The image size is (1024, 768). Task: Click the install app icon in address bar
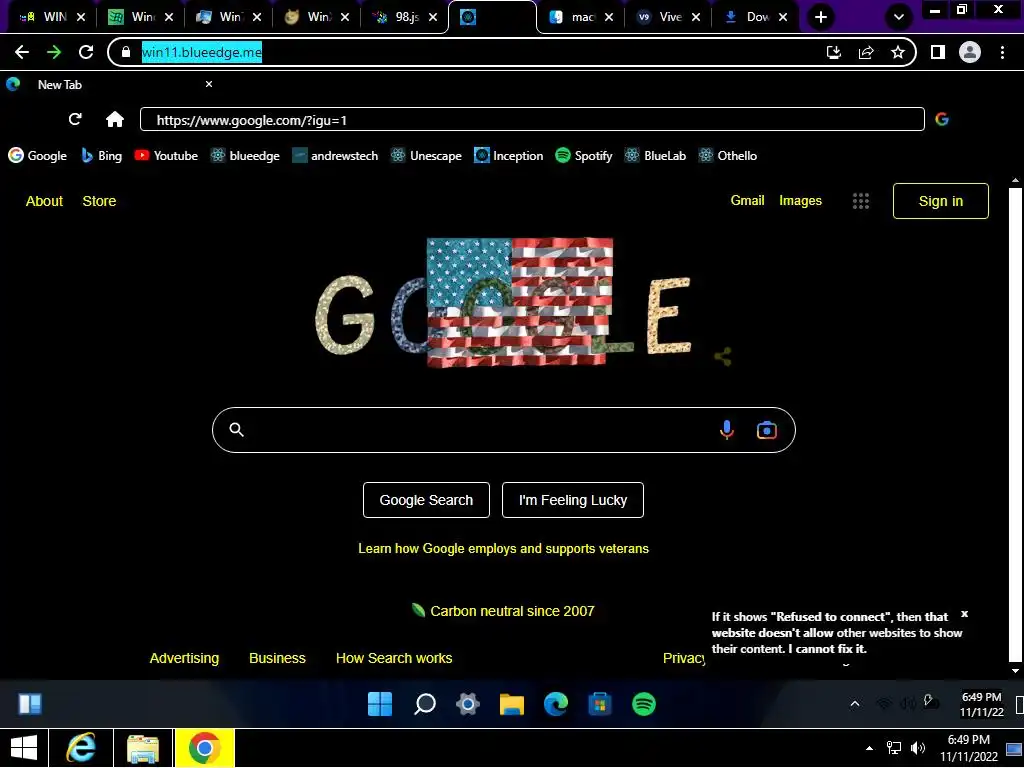[834, 52]
